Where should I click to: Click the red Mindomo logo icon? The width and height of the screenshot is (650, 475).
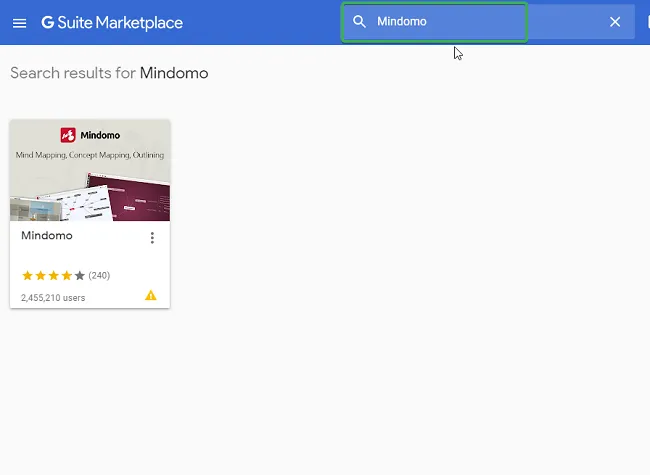[68, 135]
